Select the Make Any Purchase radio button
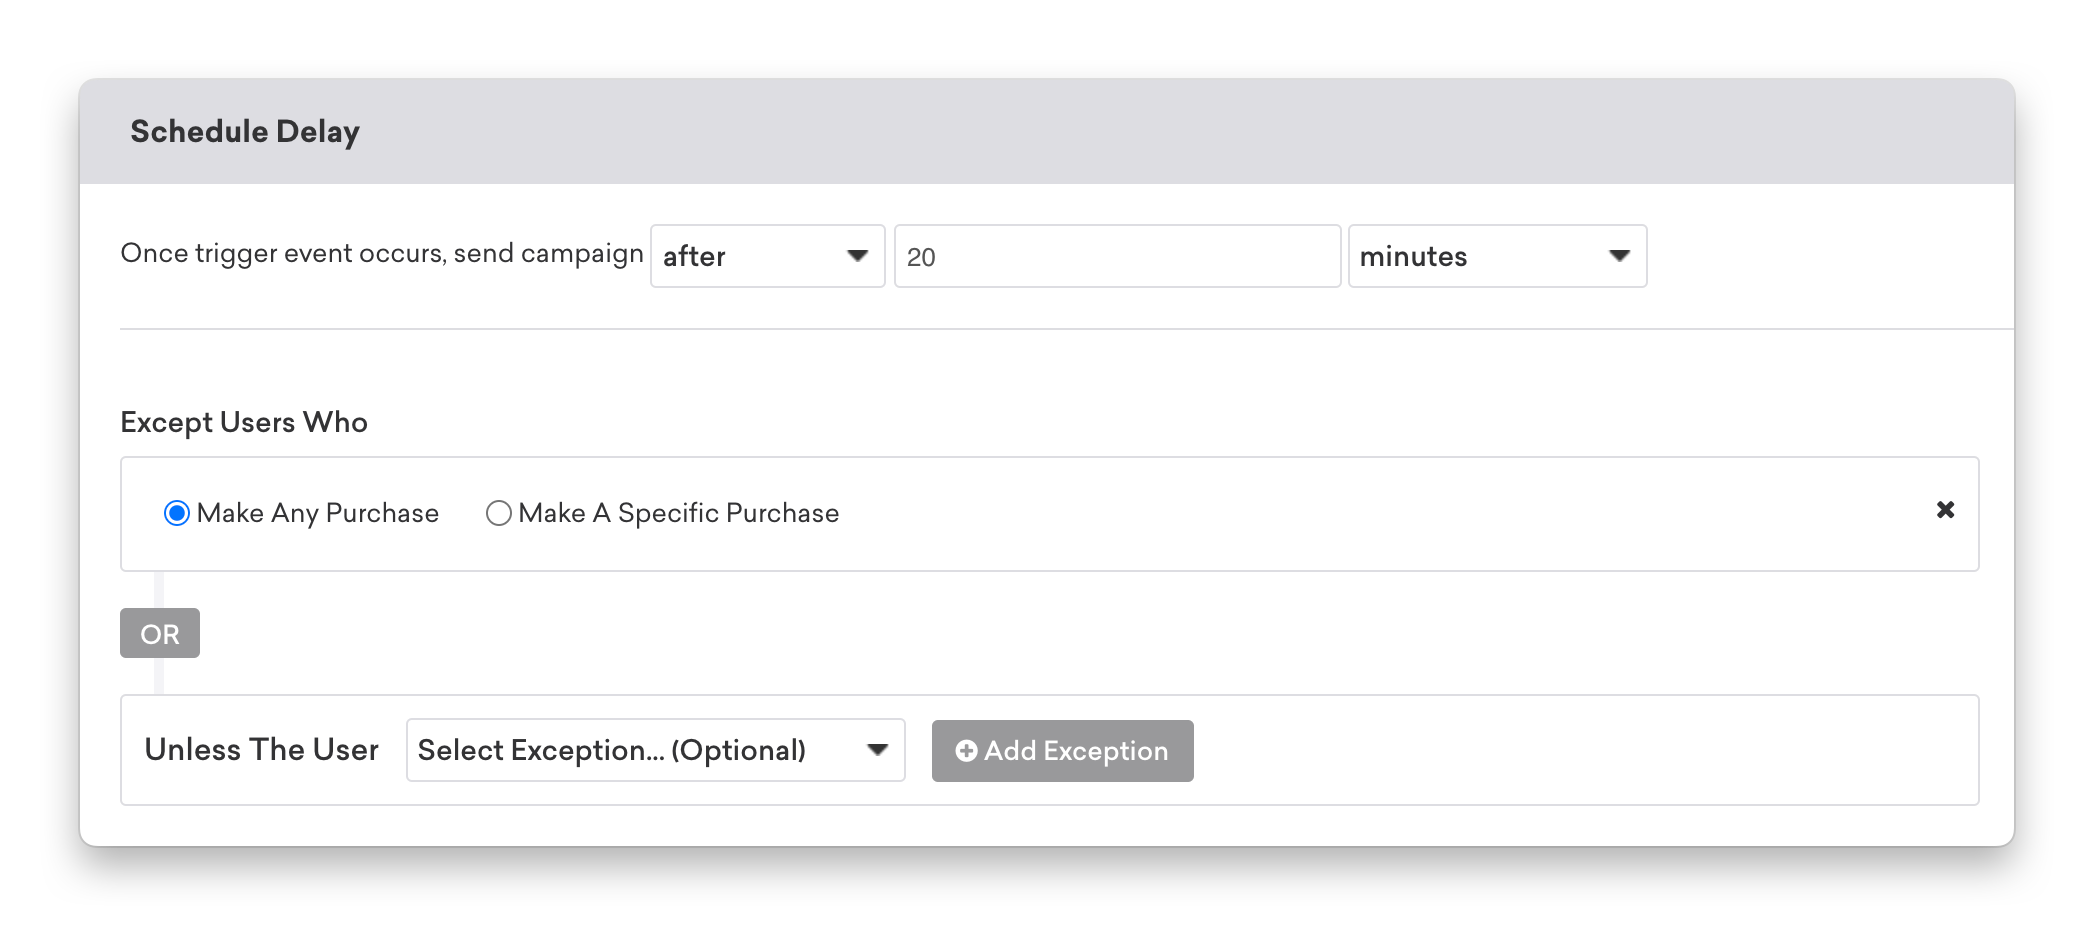This screenshot has height=926, width=2094. pyautogui.click(x=177, y=513)
